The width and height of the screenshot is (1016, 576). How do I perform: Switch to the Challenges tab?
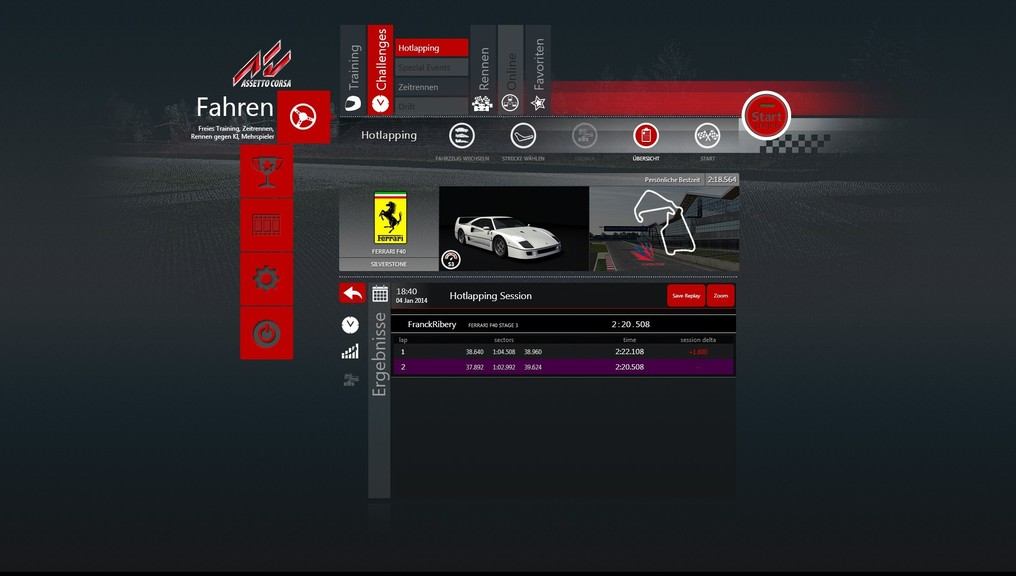(x=380, y=71)
